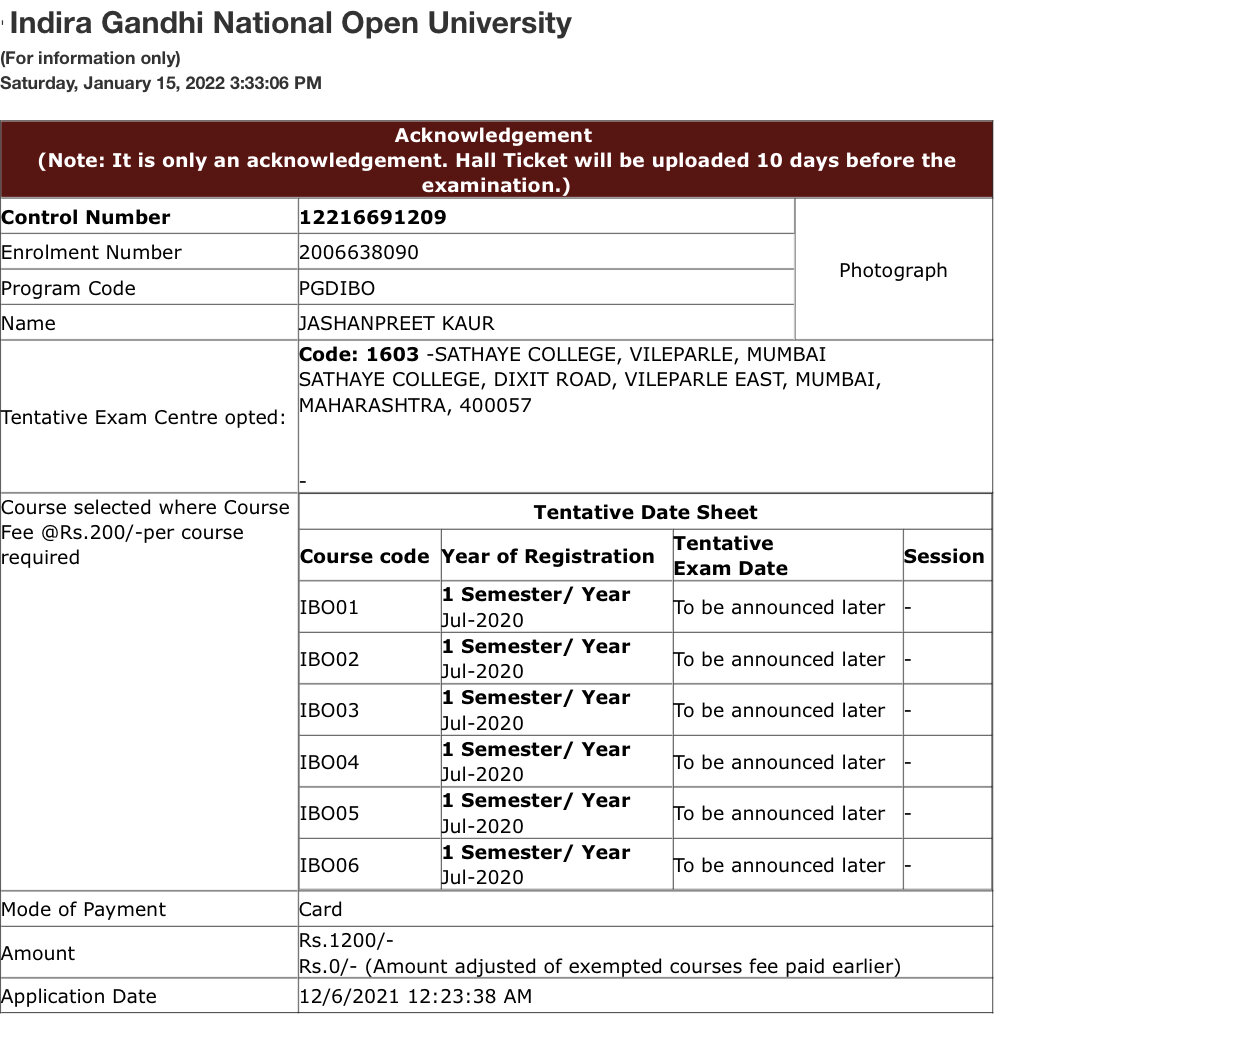Image resolution: width=1235 pixels, height=1059 pixels.
Task: Click course code IBO04
Action: [x=329, y=762]
